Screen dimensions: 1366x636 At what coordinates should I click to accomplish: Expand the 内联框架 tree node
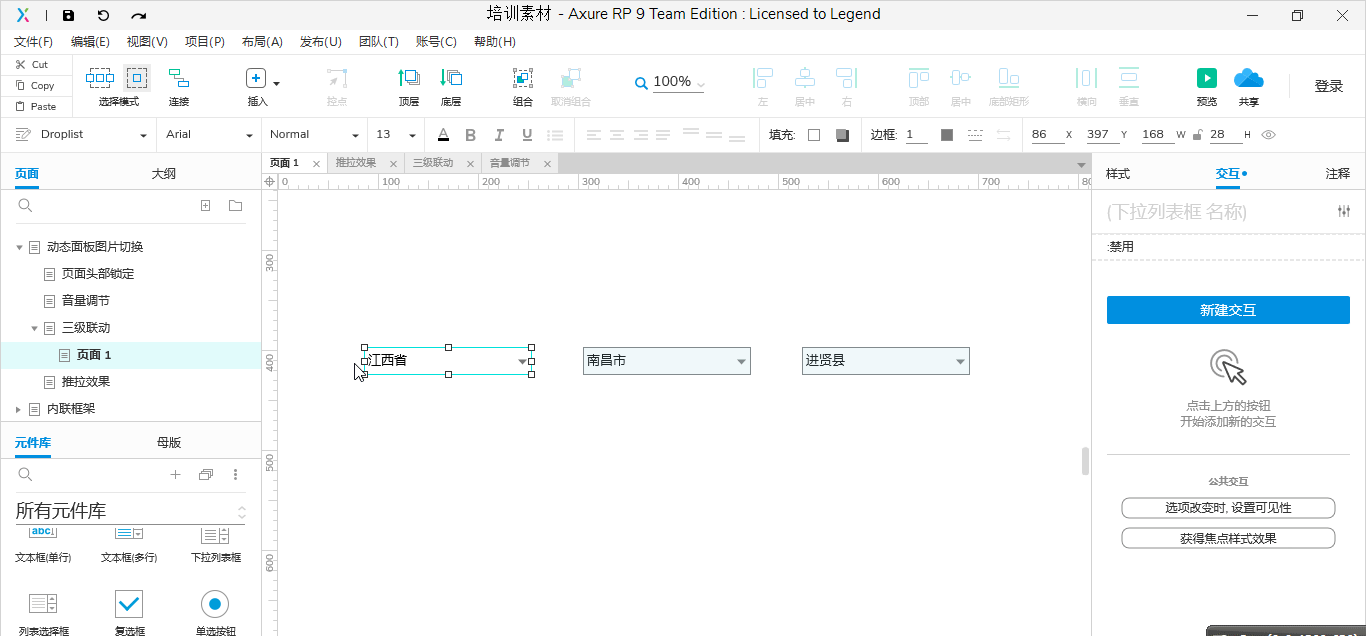click(x=19, y=409)
